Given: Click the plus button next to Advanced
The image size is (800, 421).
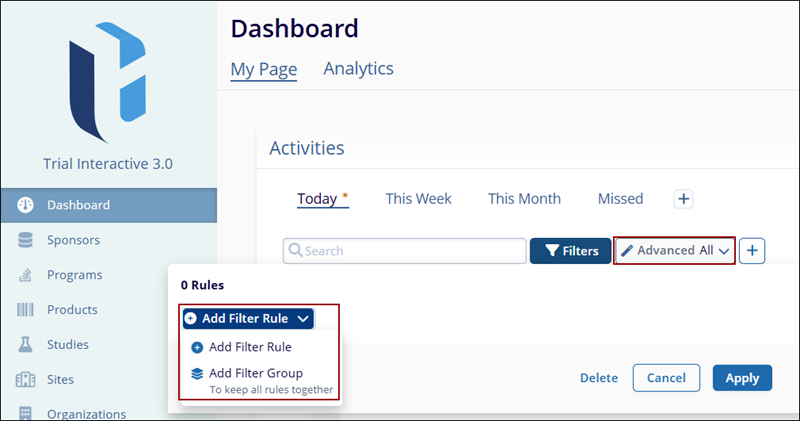Looking at the screenshot, I should click(x=752, y=251).
